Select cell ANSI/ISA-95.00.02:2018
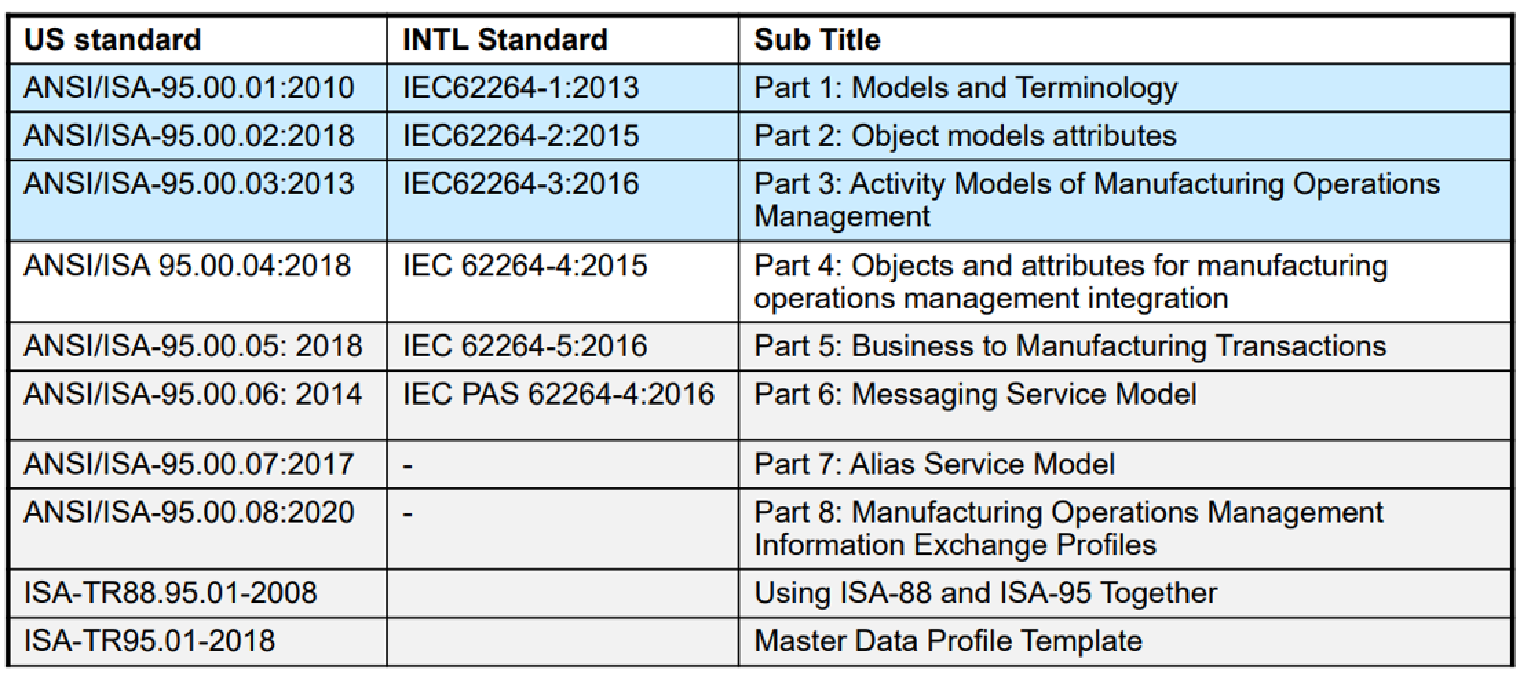Viewport: 1520px width, 673px height. (x=198, y=135)
